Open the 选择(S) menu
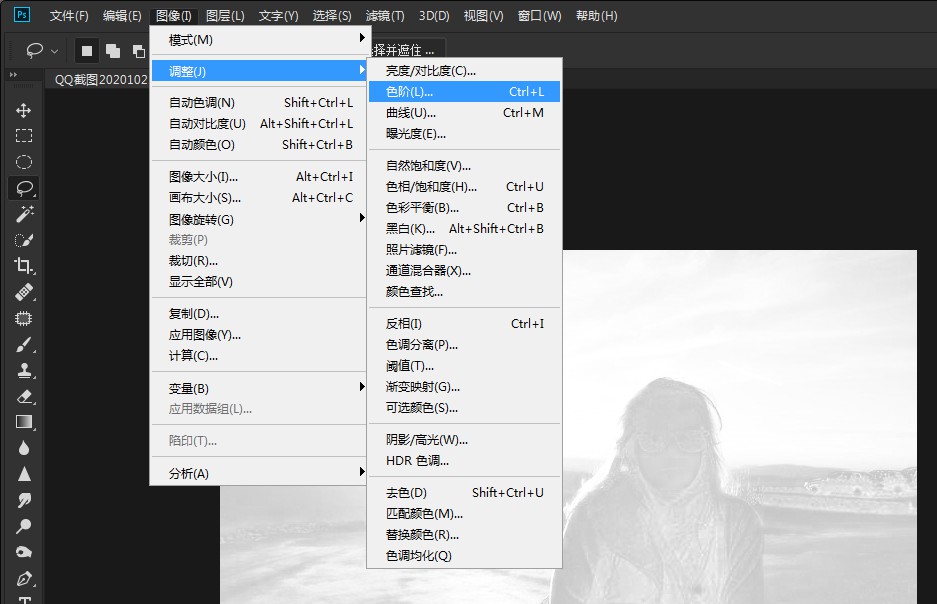This screenshot has height=604, width=937. click(x=332, y=16)
